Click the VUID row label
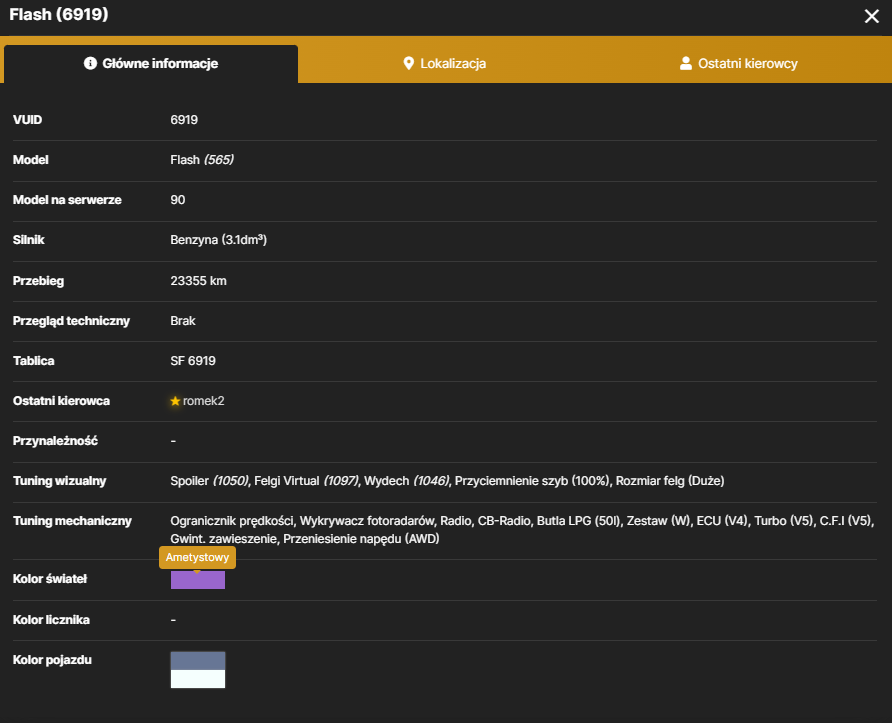 (x=27, y=120)
